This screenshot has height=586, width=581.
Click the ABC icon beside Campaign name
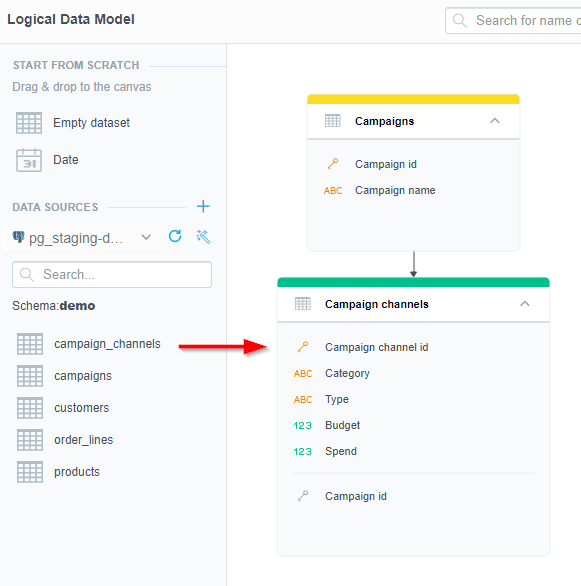(333, 191)
